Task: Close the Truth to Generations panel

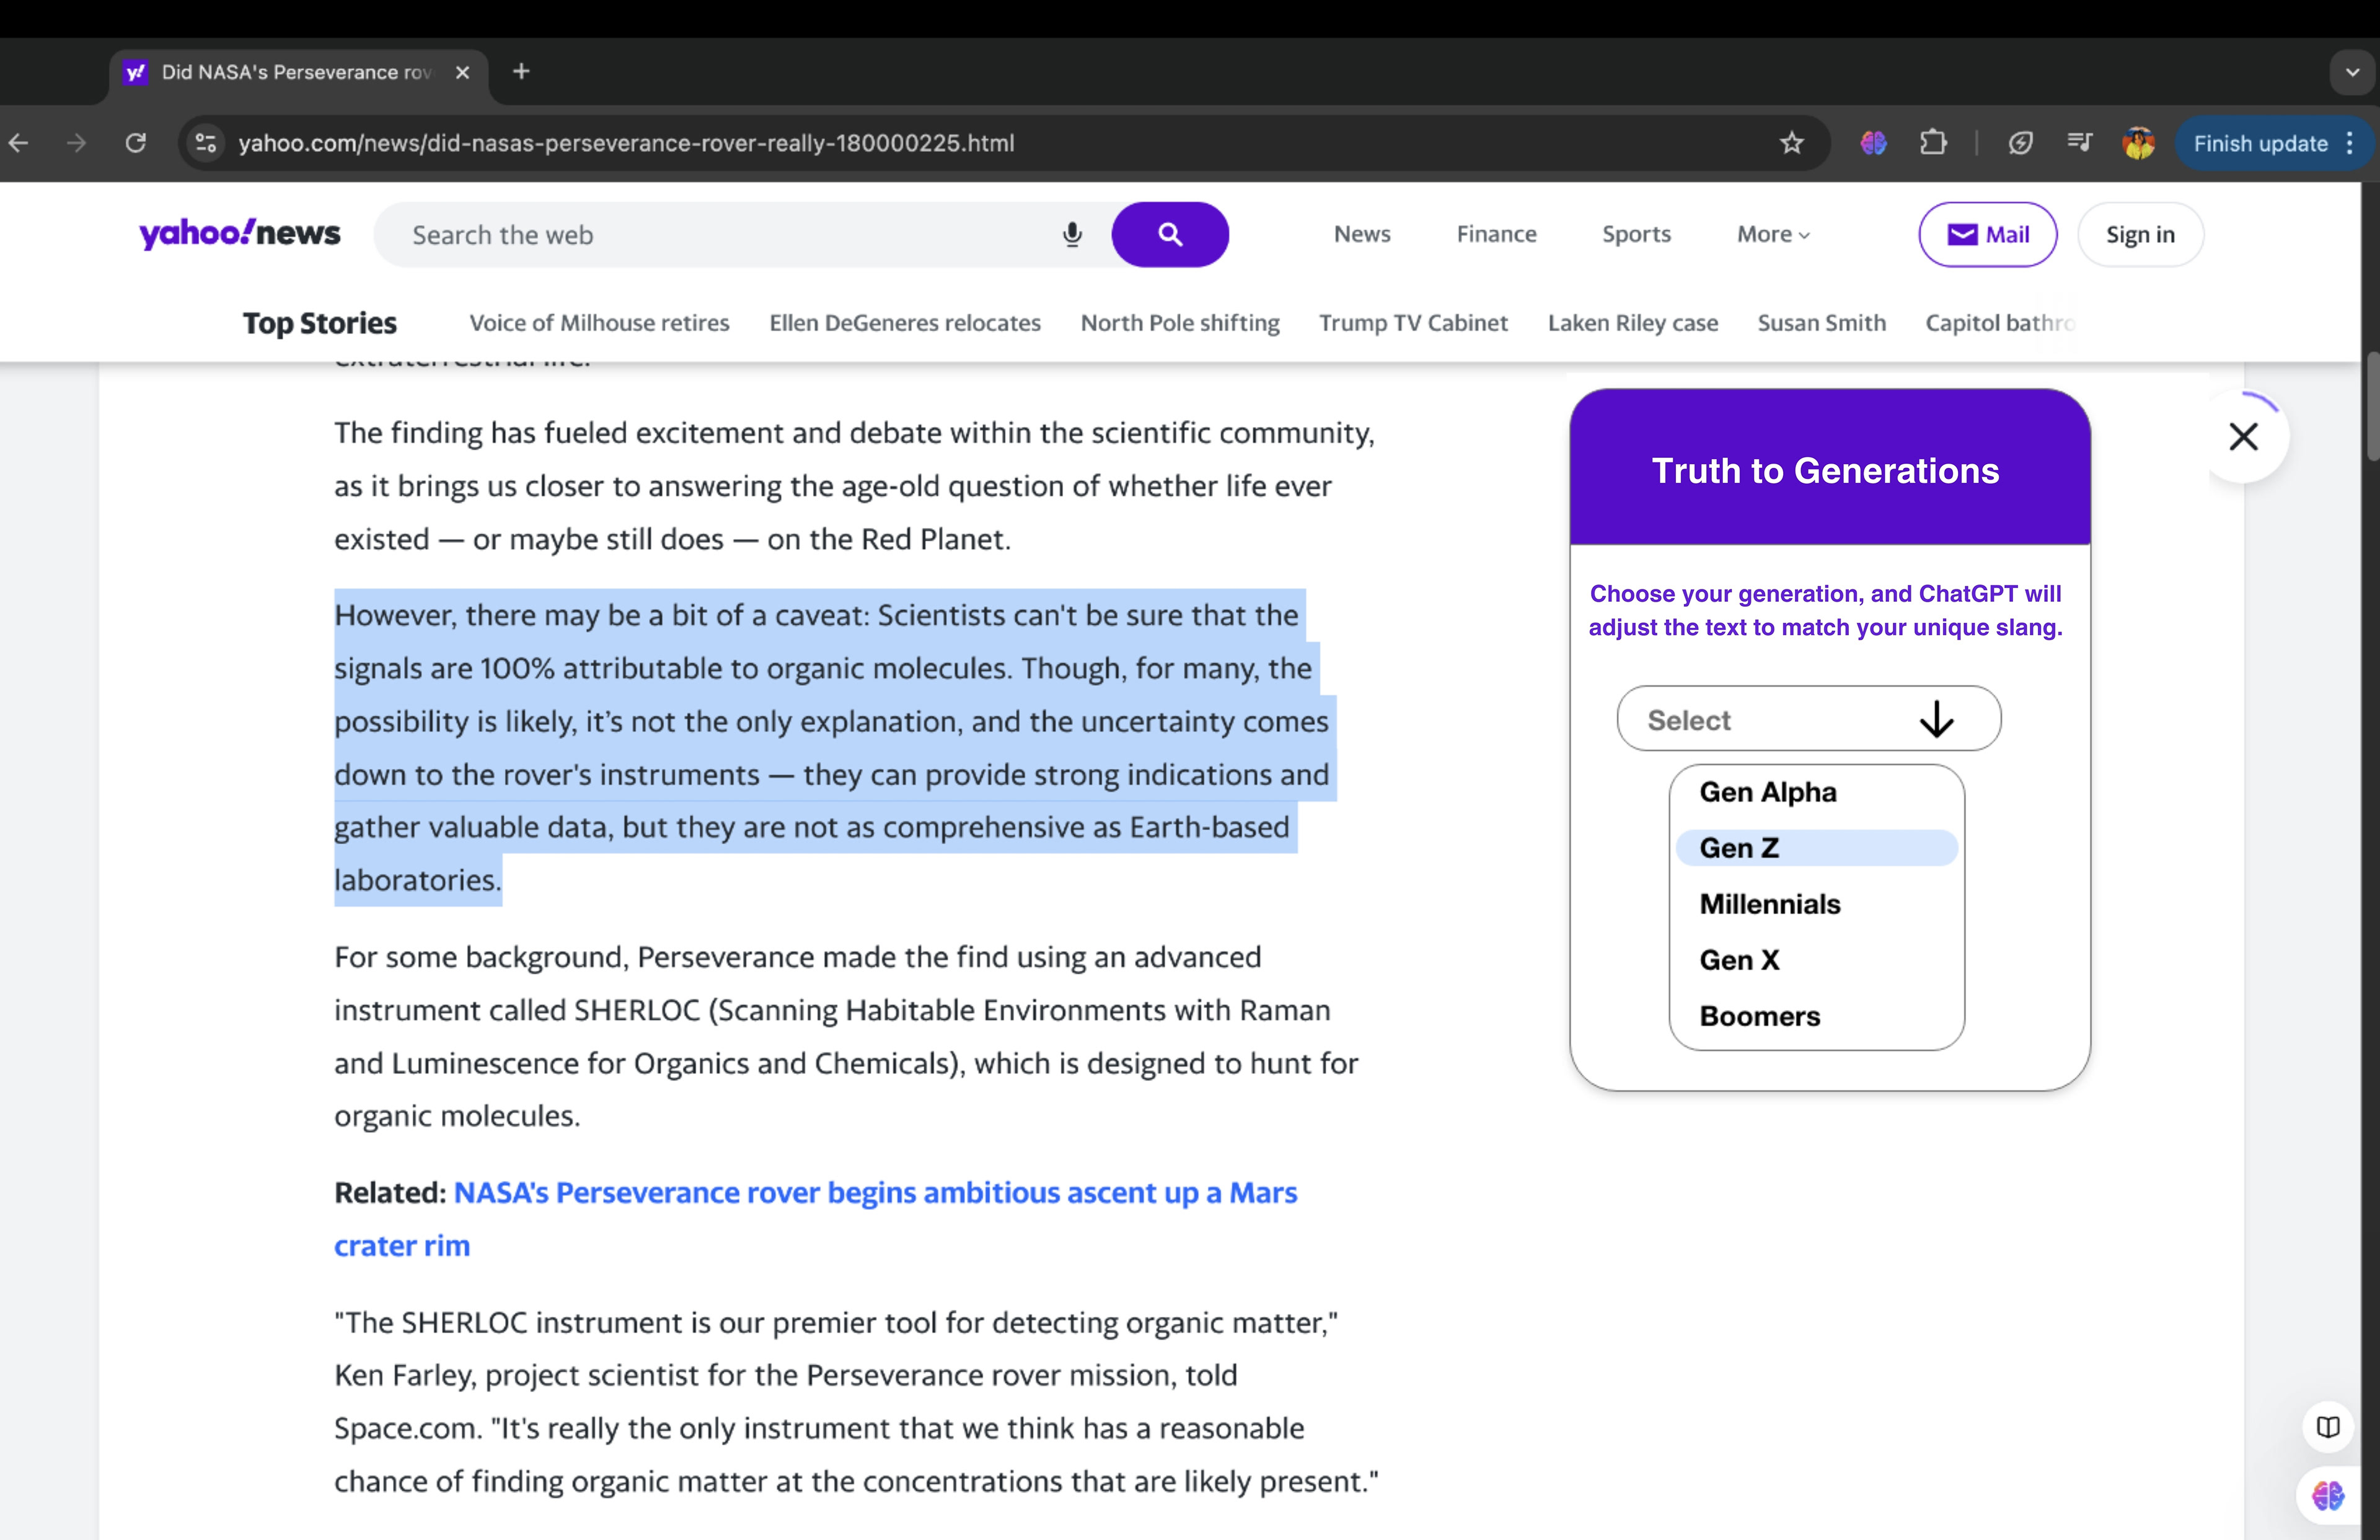Action: coord(2243,437)
